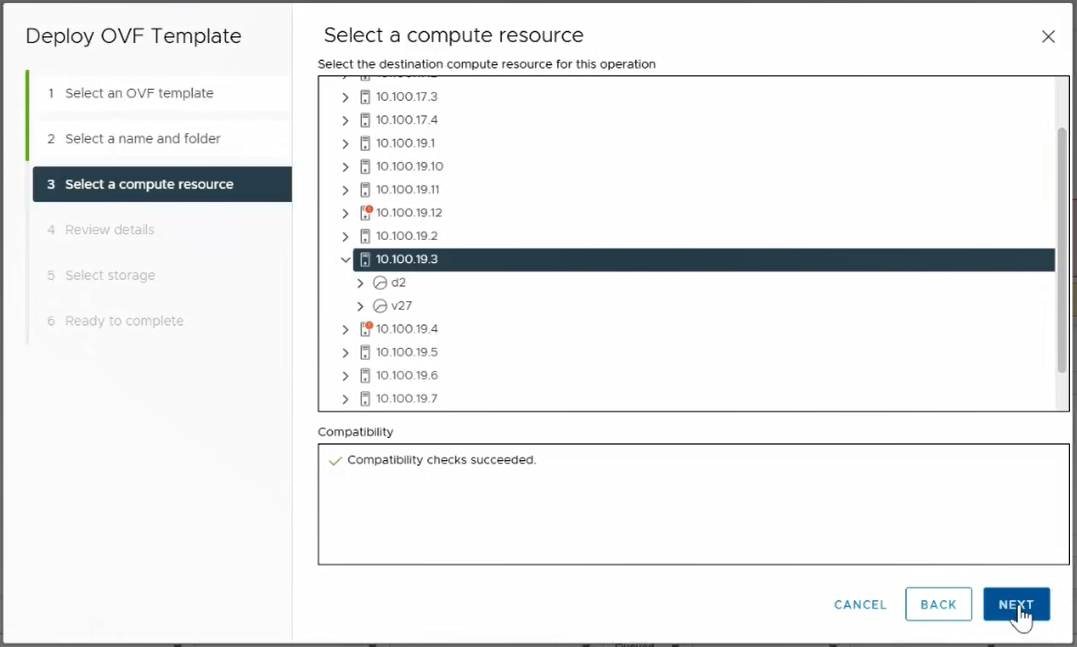Click the compute resource list scrollbar
The image size is (1077, 647).
pos(1062,250)
